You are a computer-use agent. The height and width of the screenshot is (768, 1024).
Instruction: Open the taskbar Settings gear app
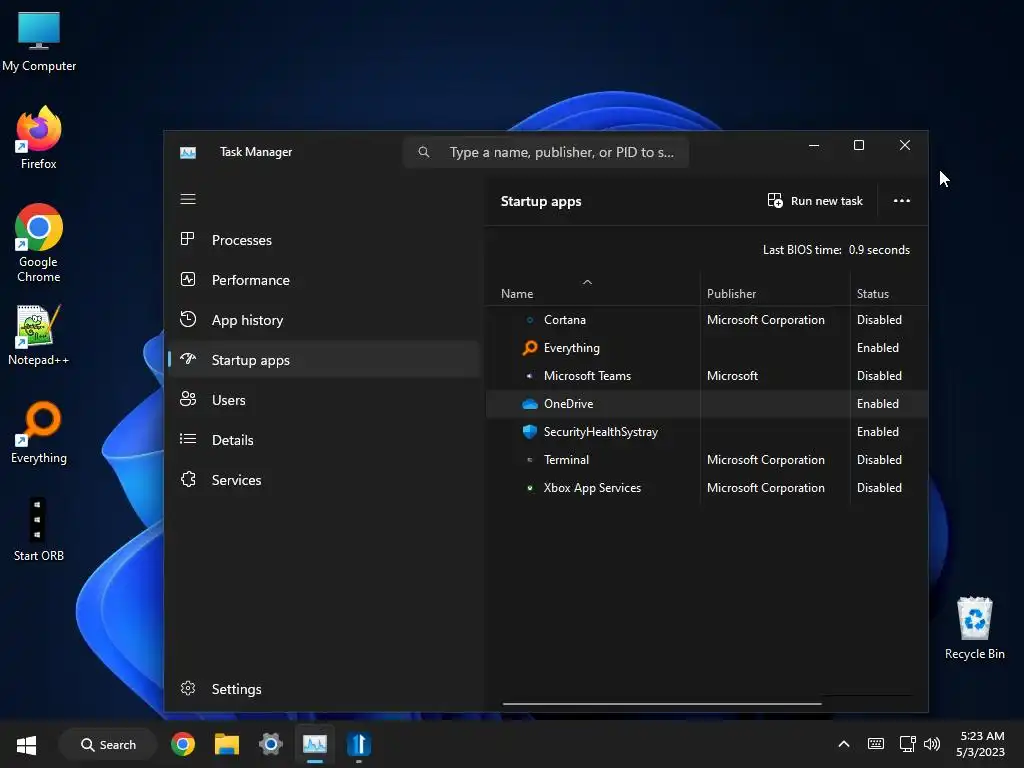click(270, 744)
